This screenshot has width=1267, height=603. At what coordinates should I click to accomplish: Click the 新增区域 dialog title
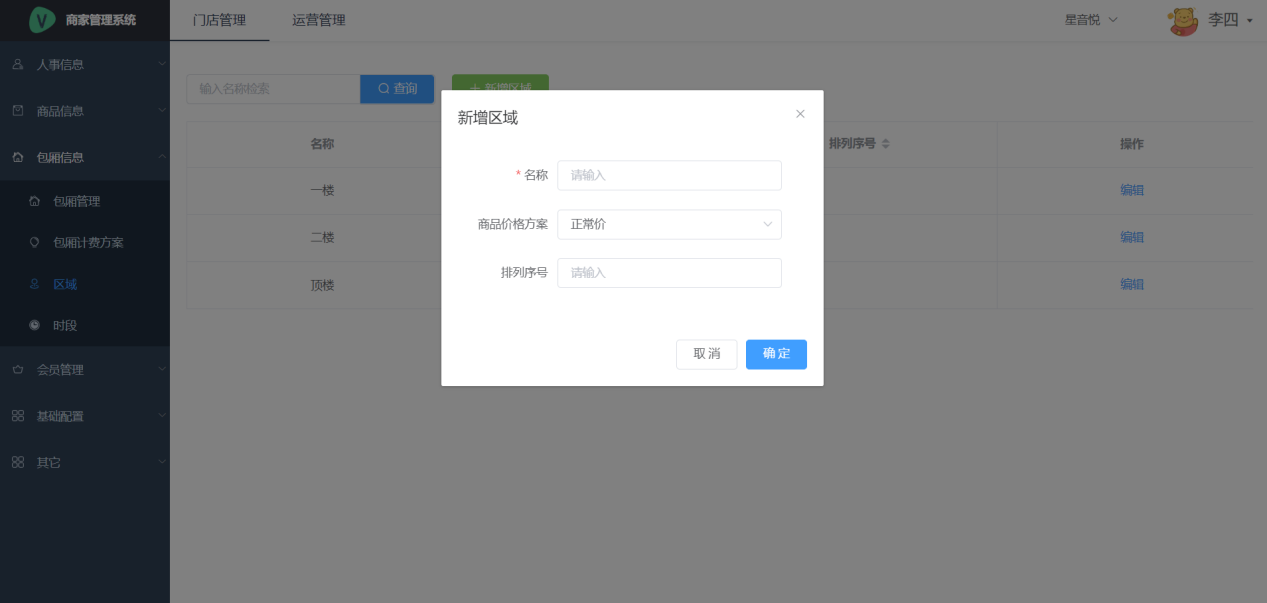488,118
